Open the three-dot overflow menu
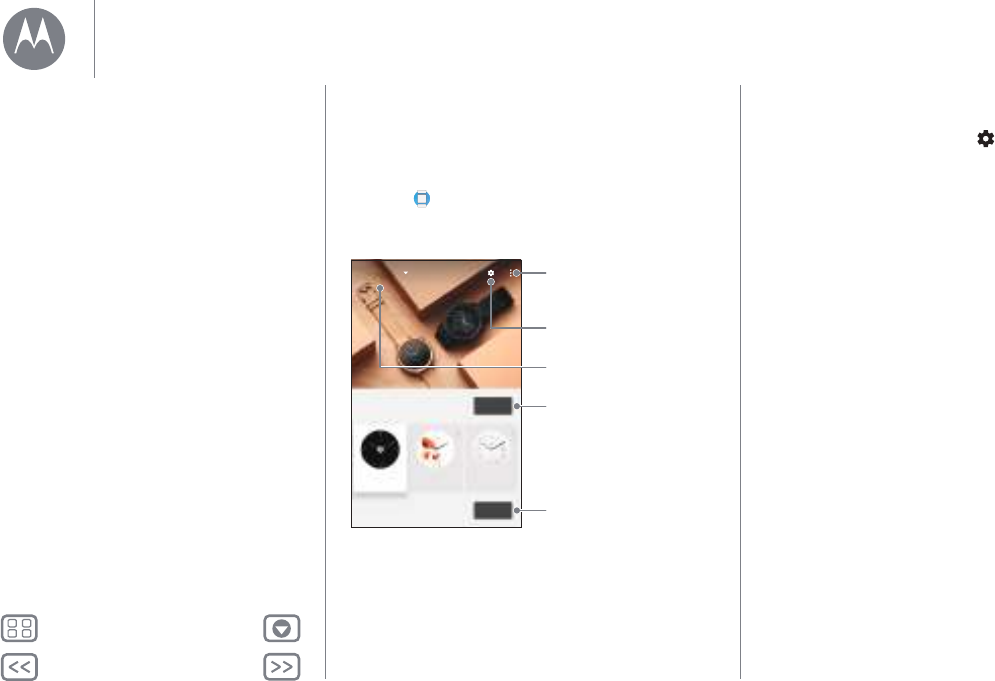Viewport: 995px width, 681px height. coord(511,273)
